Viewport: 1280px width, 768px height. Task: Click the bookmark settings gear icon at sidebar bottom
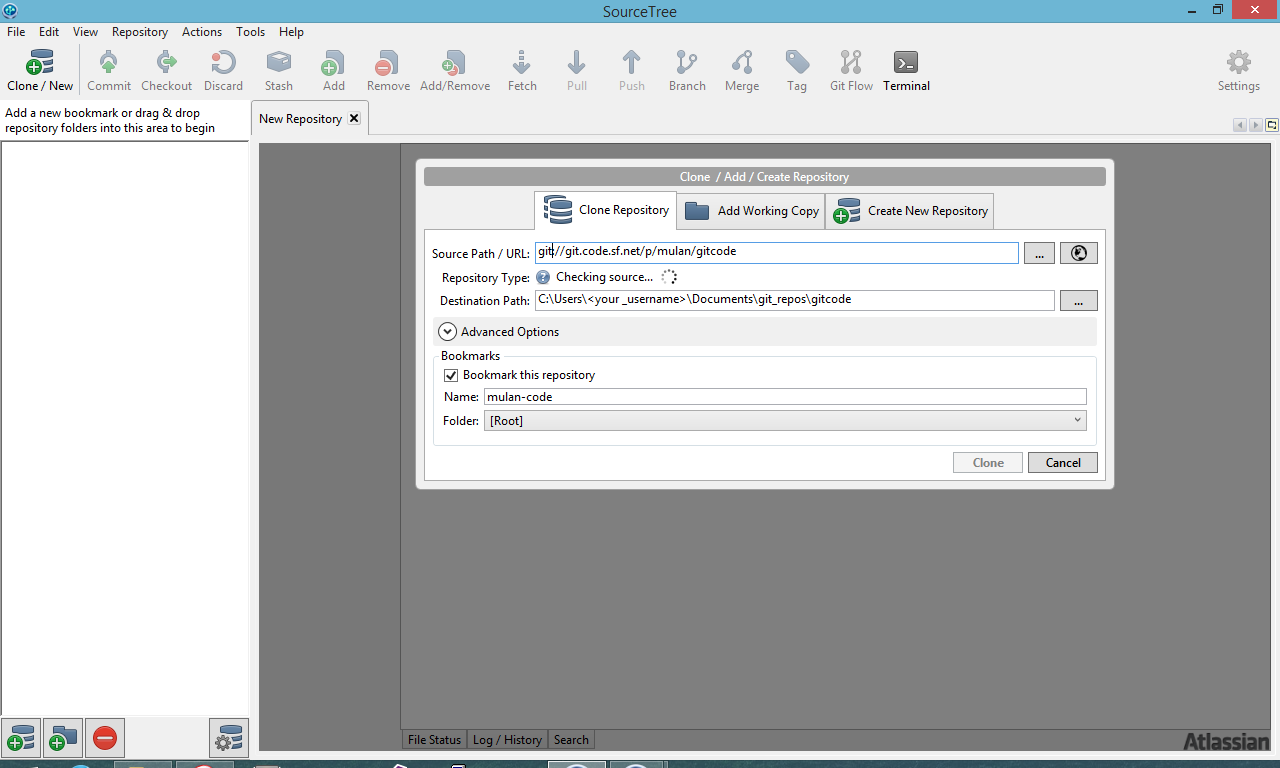[x=229, y=738]
